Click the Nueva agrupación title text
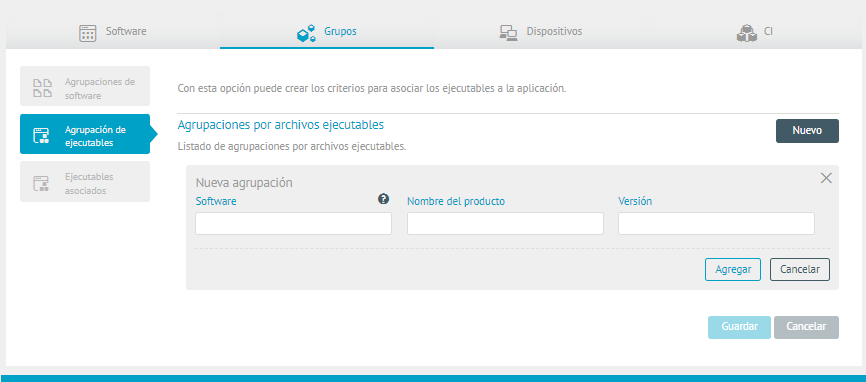Viewport: 866px width, 382px height. point(244,183)
